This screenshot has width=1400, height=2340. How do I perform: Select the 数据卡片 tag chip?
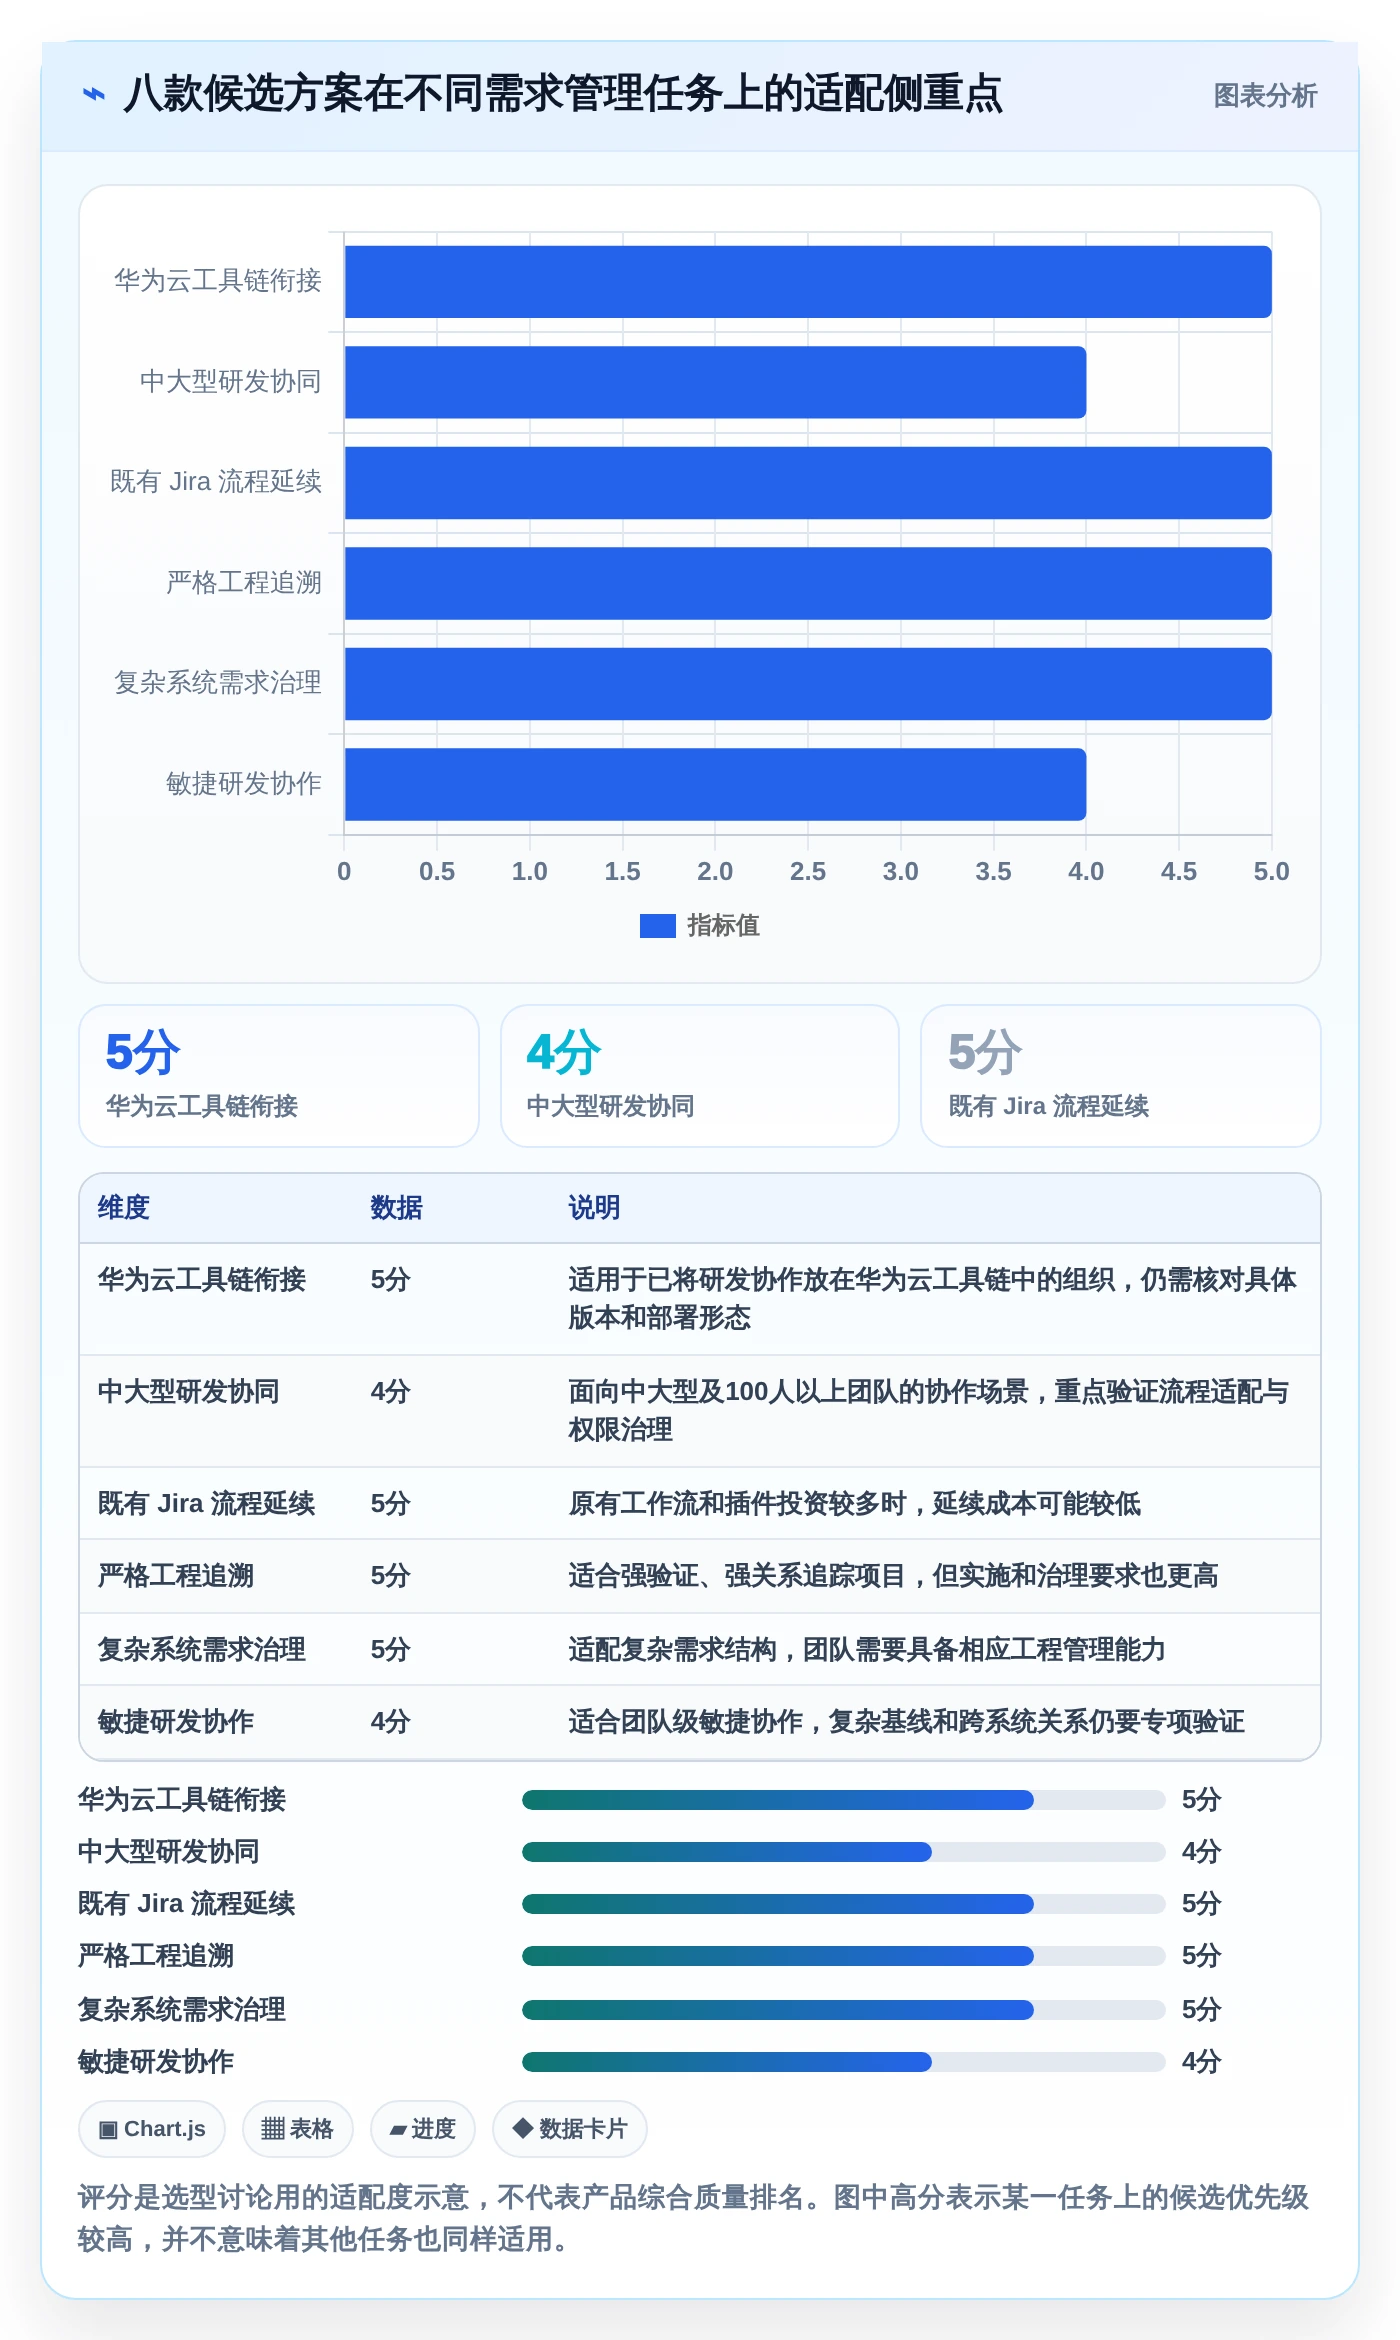[x=570, y=2129]
